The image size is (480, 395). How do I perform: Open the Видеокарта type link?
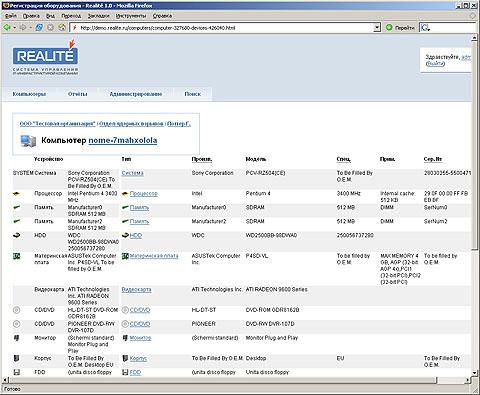point(136,290)
